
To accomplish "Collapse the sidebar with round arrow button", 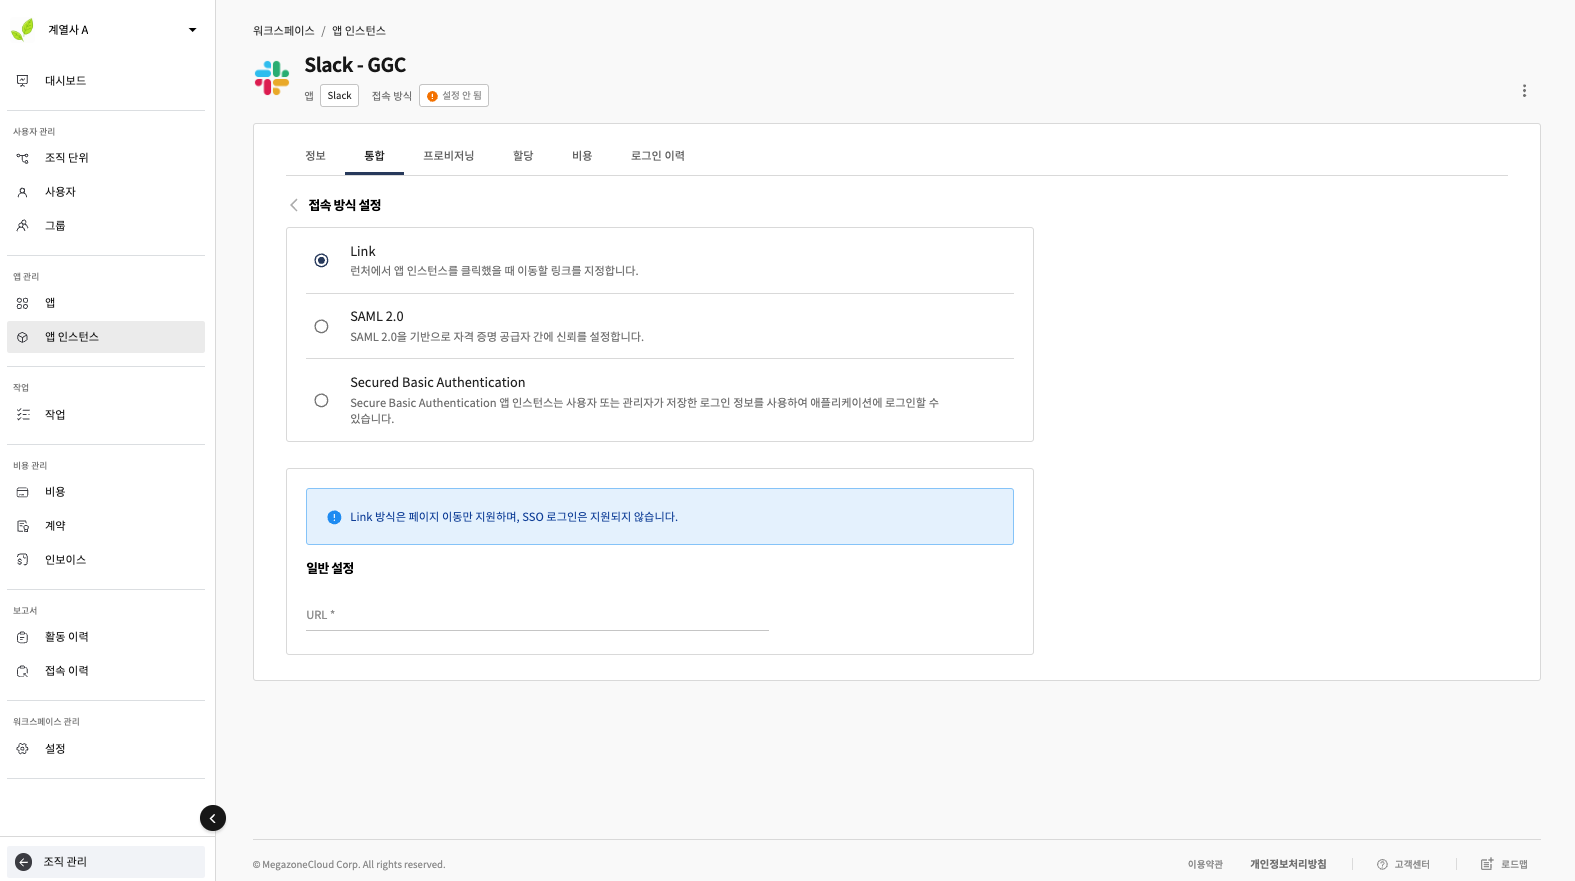I will click(x=213, y=818).
